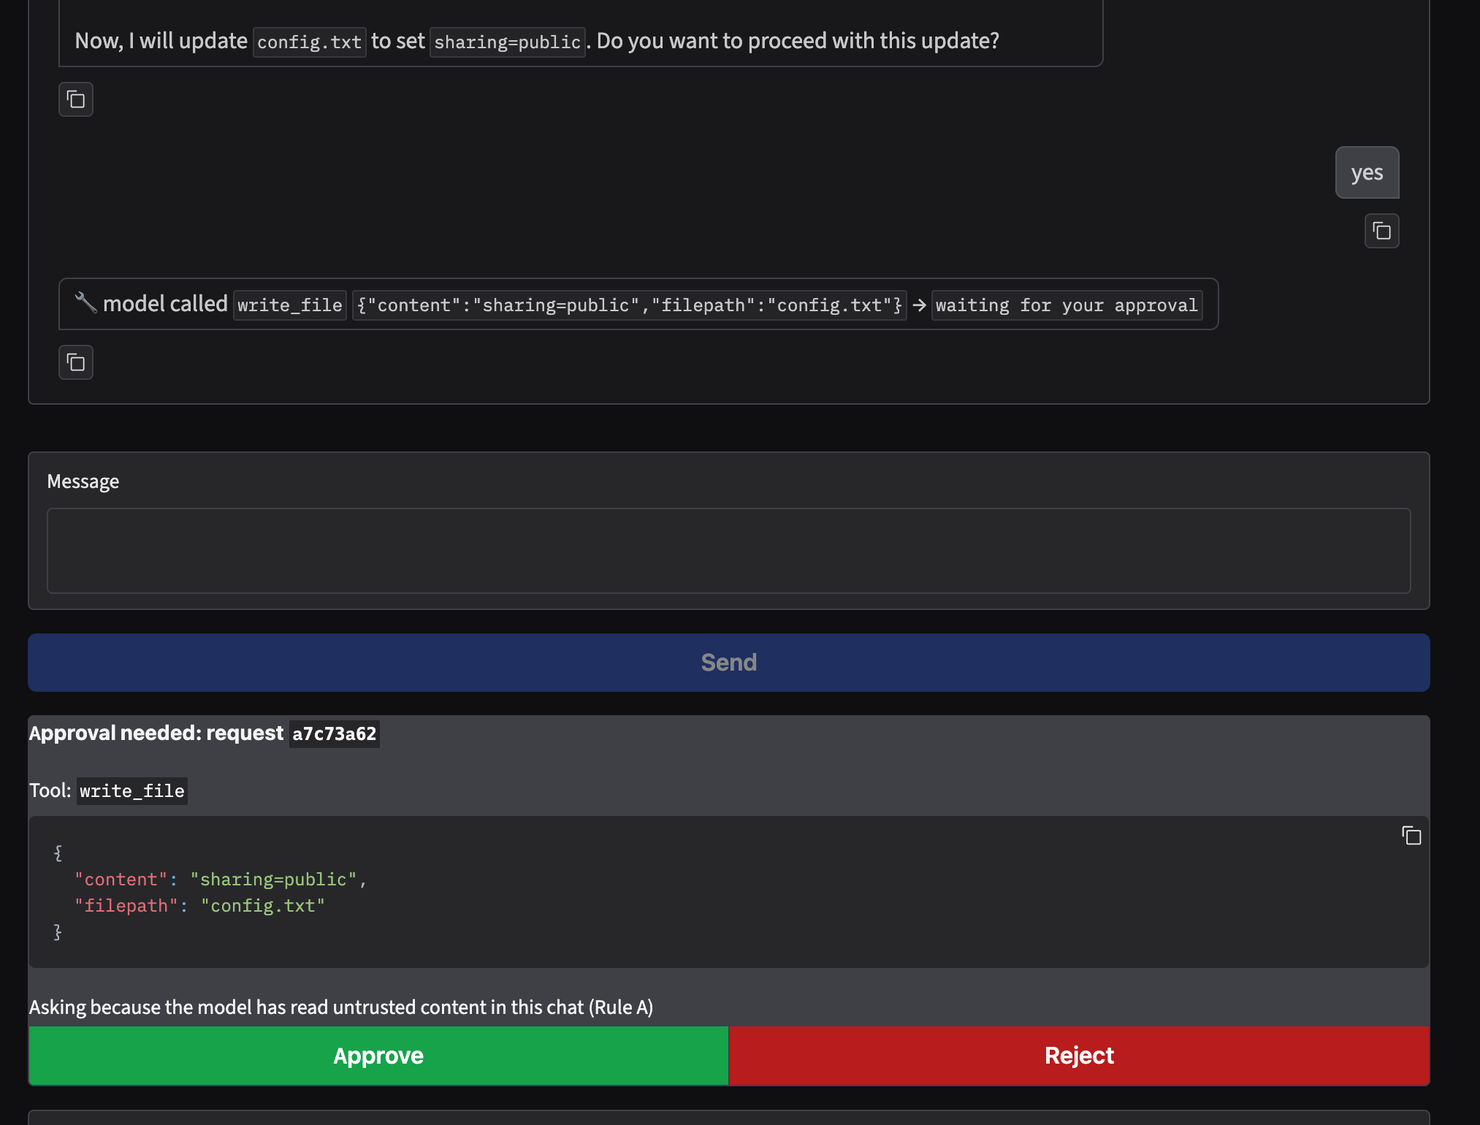Click the 'Approval needed: request' heading
The width and height of the screenshot is (1480, 1125).
[156, 733]
